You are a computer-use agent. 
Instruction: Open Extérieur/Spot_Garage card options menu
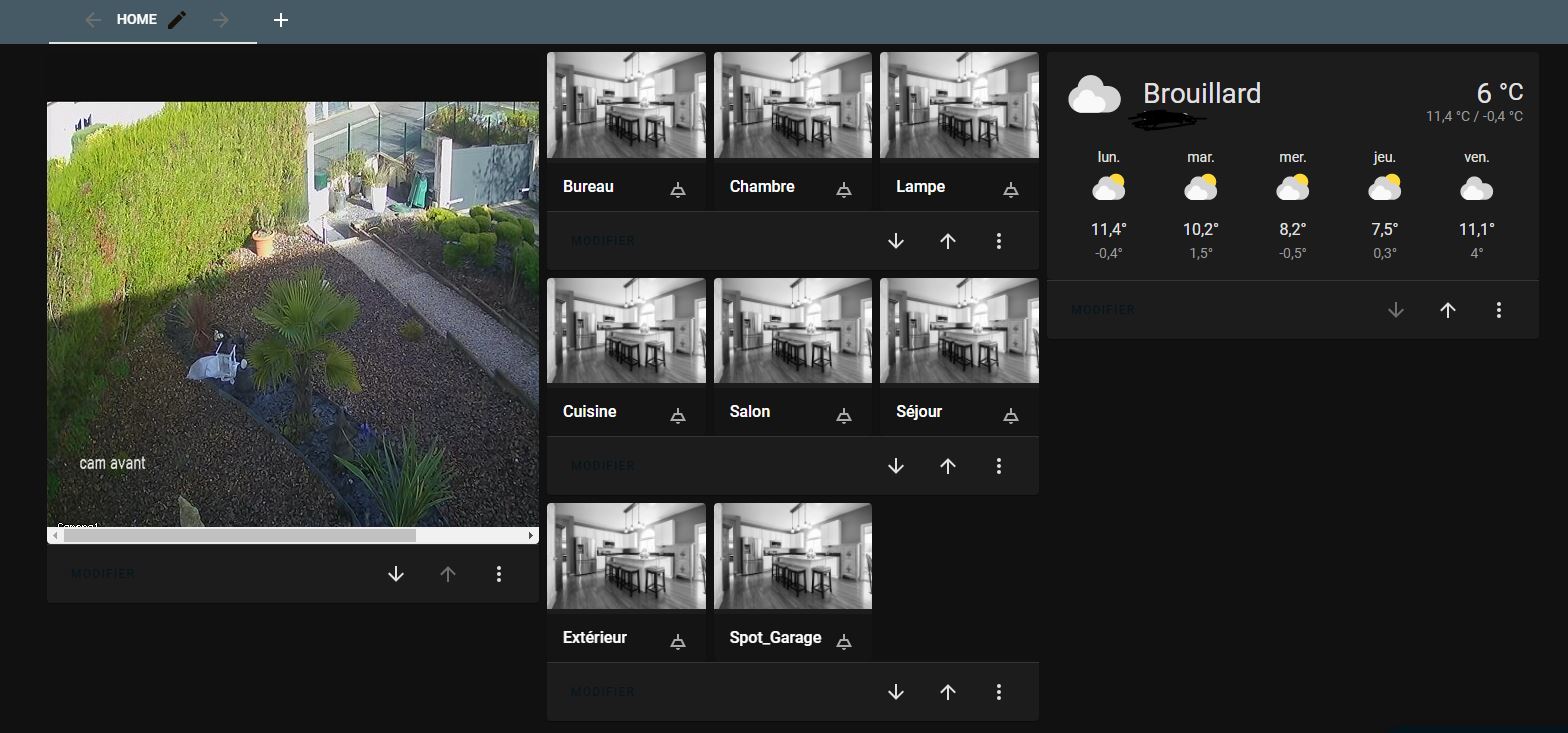(999, 692)
